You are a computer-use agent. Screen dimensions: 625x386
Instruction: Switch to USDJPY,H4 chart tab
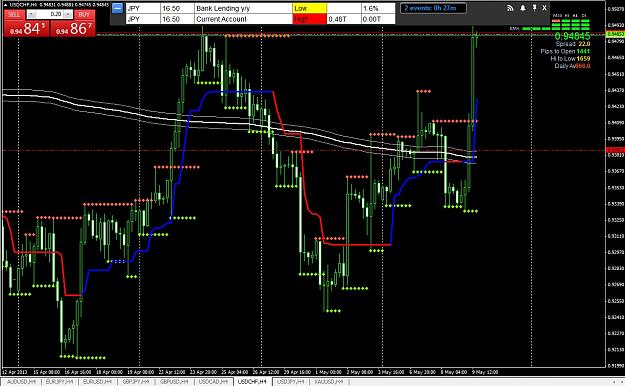(291, 382)
